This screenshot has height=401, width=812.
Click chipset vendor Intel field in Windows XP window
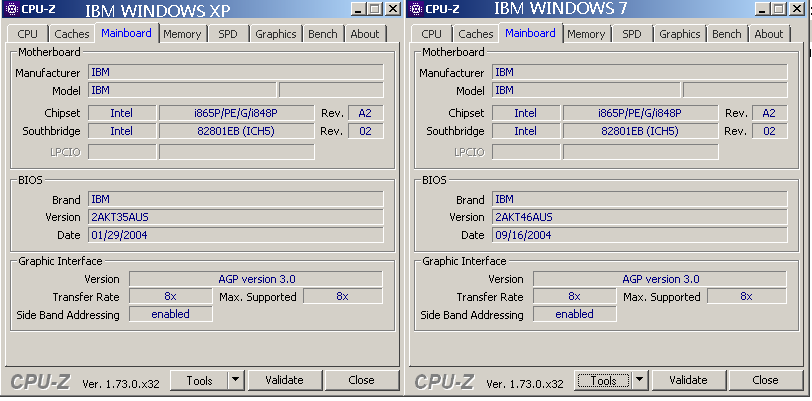[122, 113]
